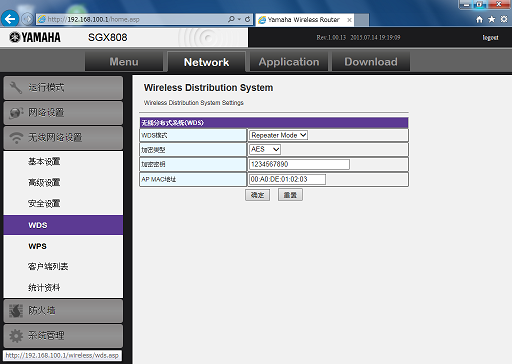The width and height of the screenshot is (512, 364).
Task: Open 客户端列表 client list page
Action: (x=48, y=267)
